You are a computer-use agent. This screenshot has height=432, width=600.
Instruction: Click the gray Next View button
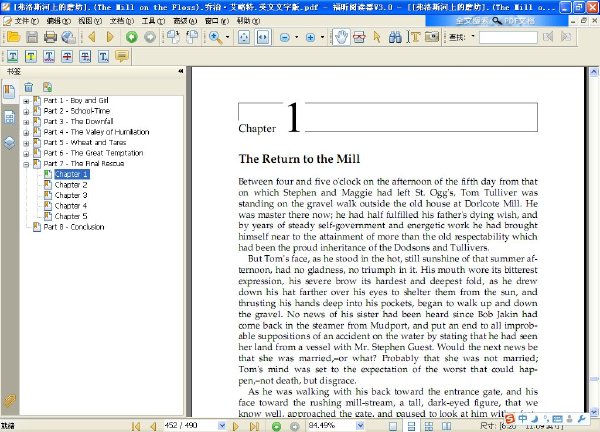tap(150, 37)
